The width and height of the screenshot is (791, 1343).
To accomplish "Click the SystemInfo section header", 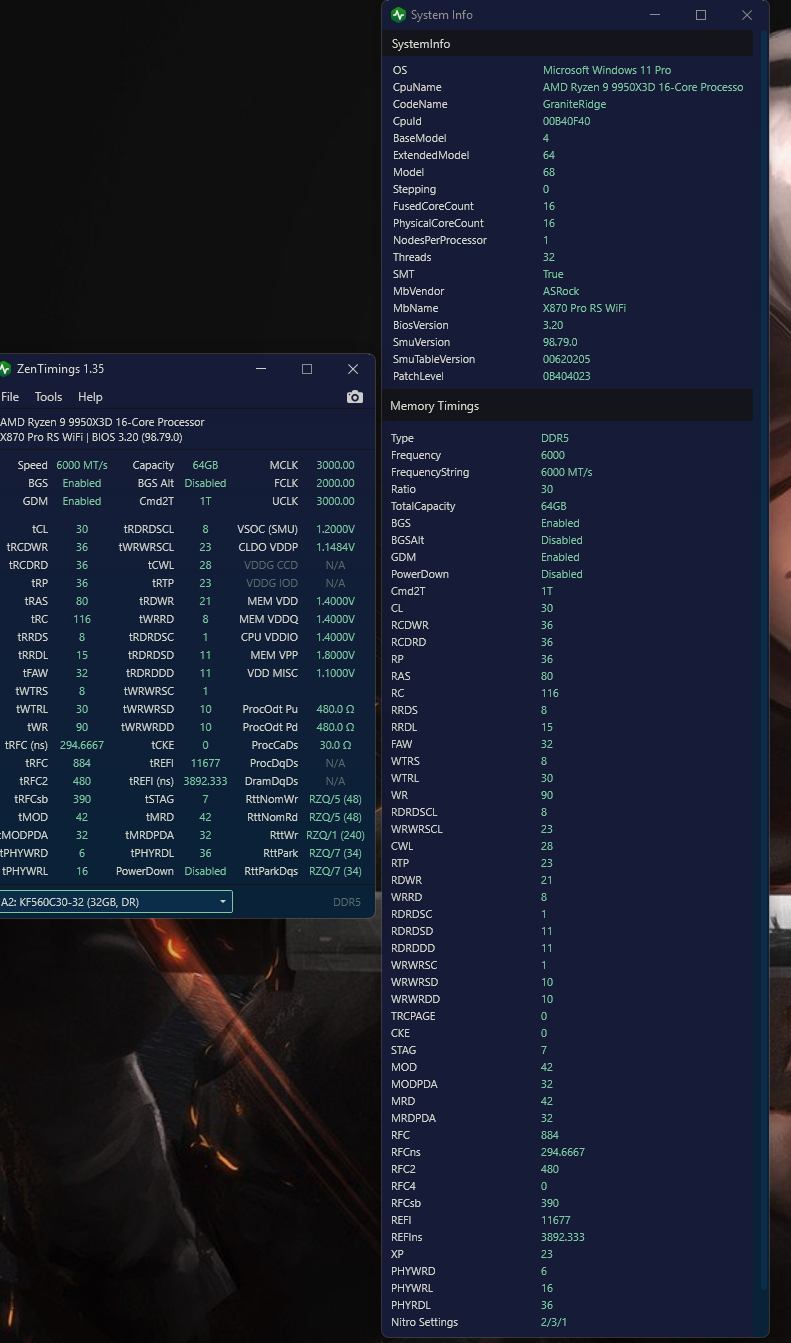I will 568,44.
